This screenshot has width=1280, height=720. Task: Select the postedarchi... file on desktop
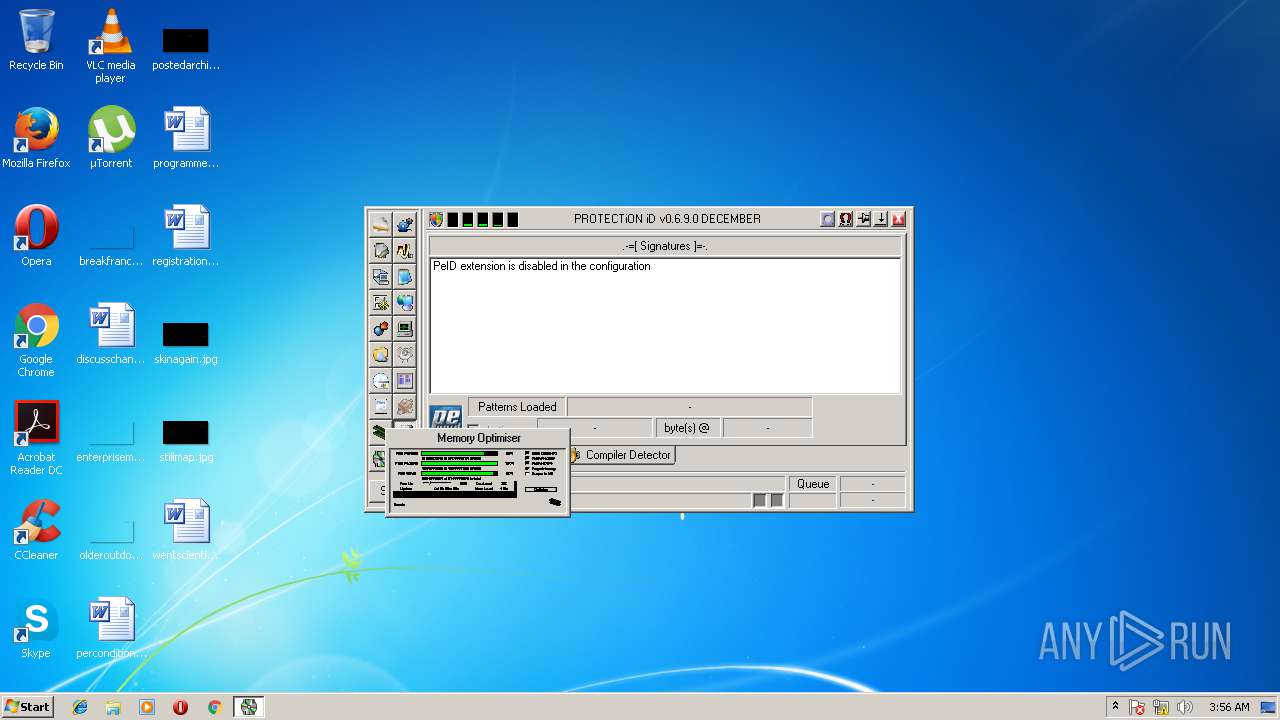click(x=186, y=47)
